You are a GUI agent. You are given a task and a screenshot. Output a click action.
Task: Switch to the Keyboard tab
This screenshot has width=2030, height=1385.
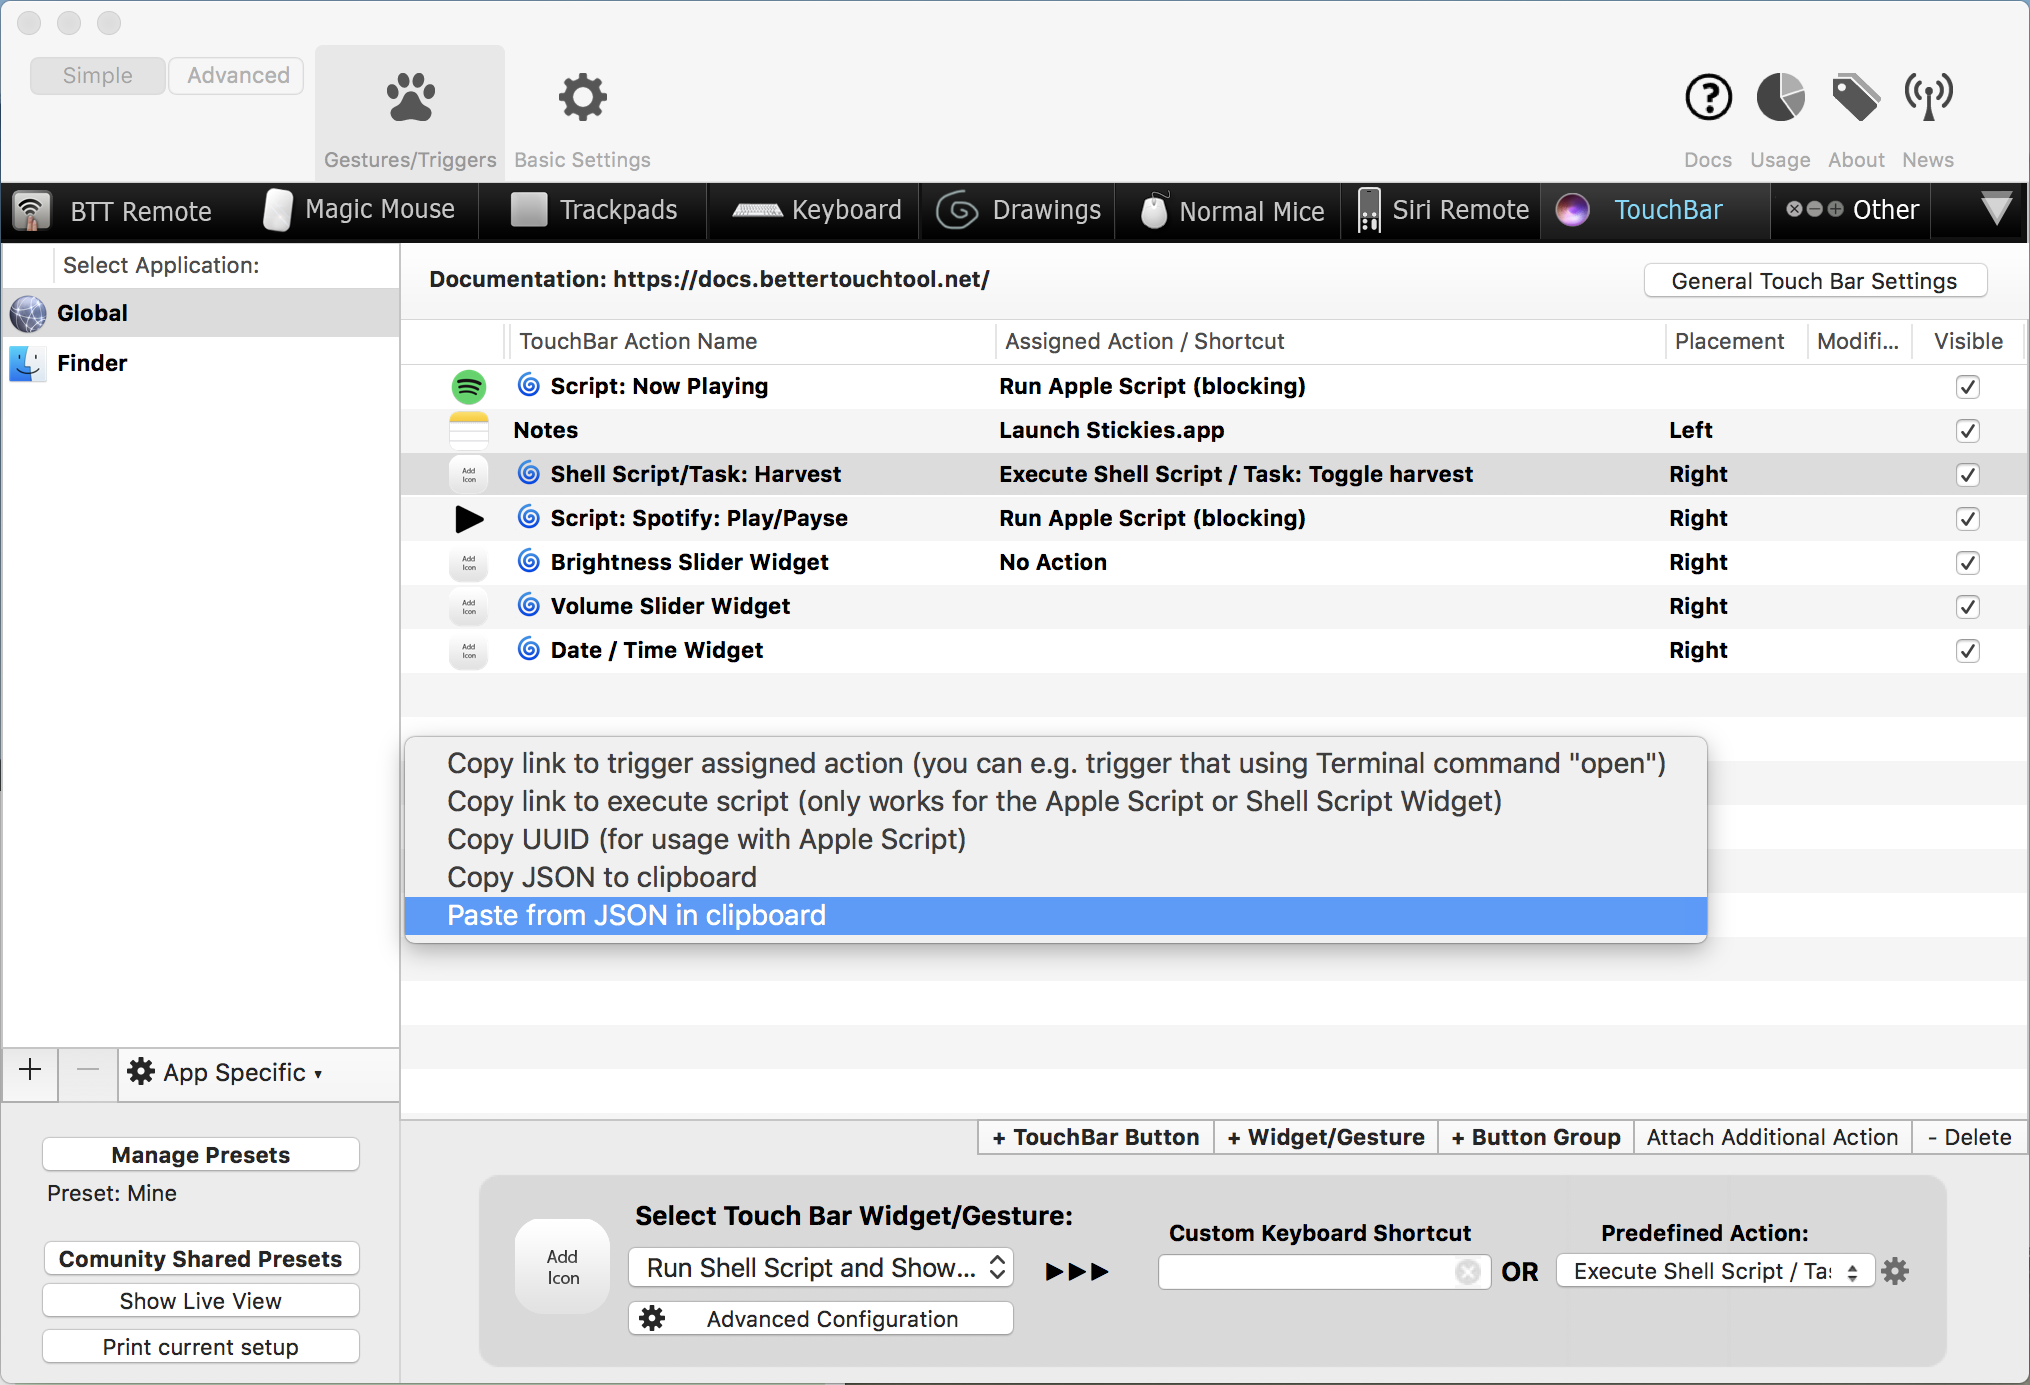click(818, 211)
